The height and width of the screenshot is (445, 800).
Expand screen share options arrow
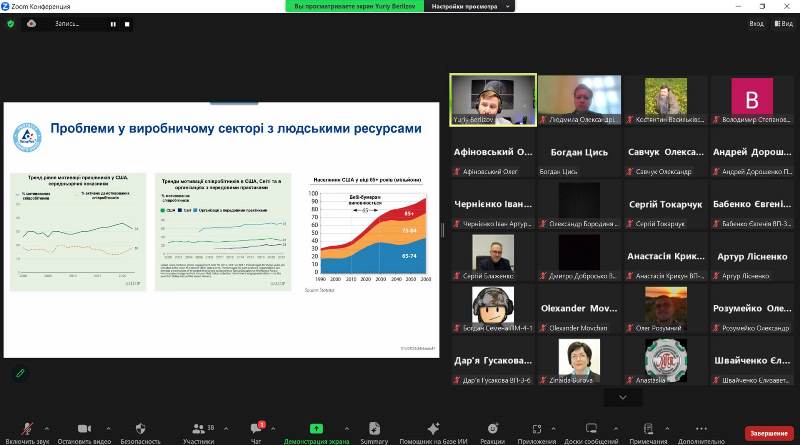(x=346, y=428)
